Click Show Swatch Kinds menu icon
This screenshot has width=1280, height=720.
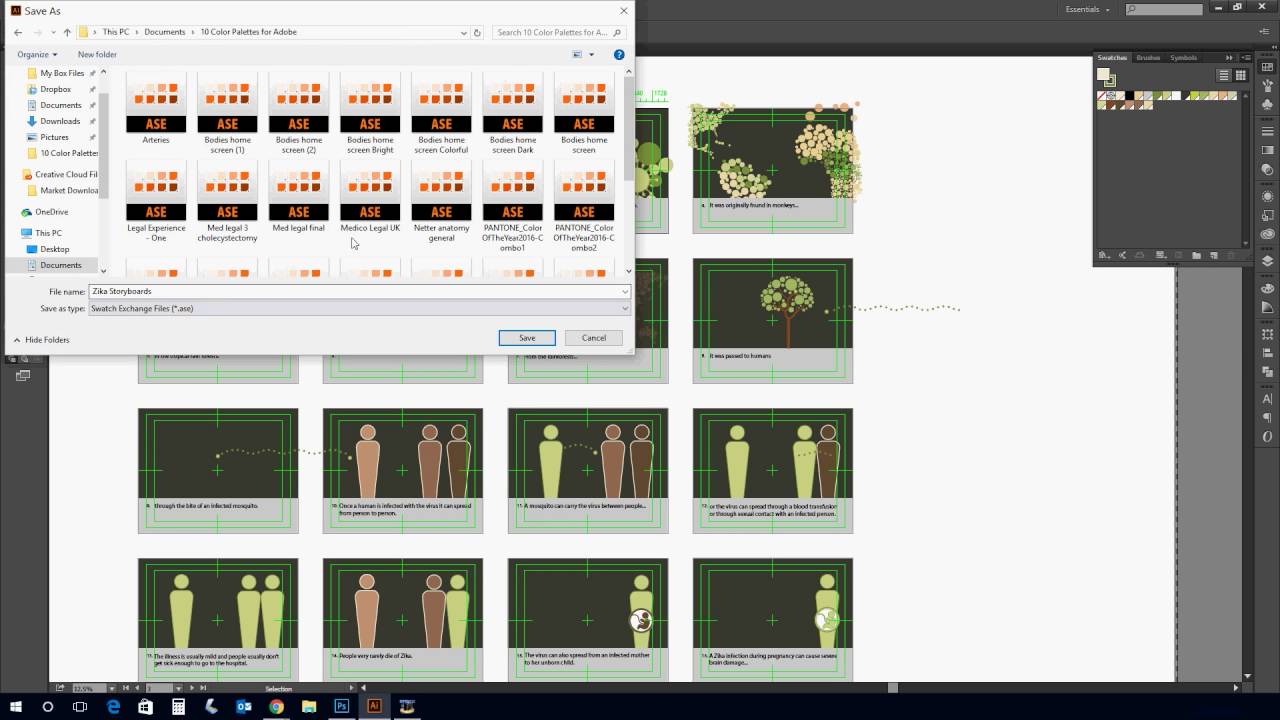[1161, 255]
